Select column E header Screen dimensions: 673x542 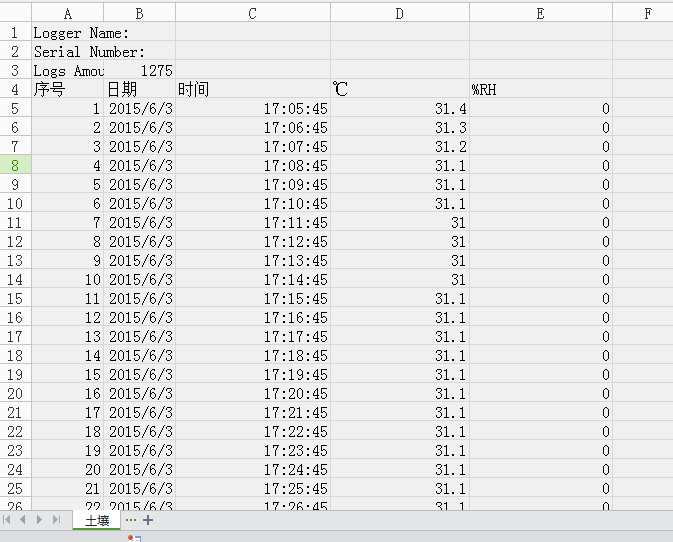540,13
